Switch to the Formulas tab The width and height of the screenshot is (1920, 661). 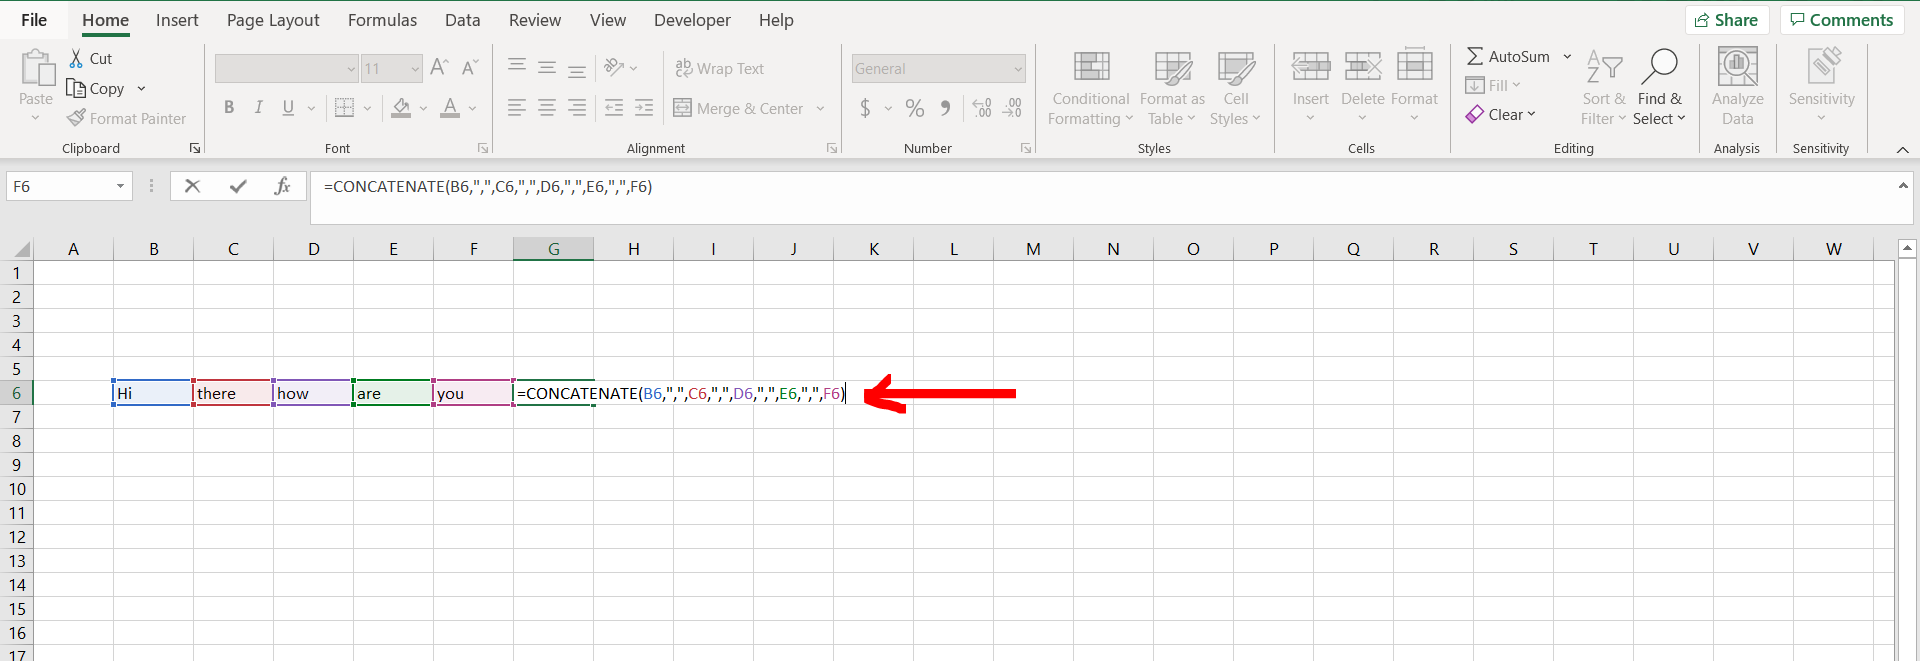(382, 20)
